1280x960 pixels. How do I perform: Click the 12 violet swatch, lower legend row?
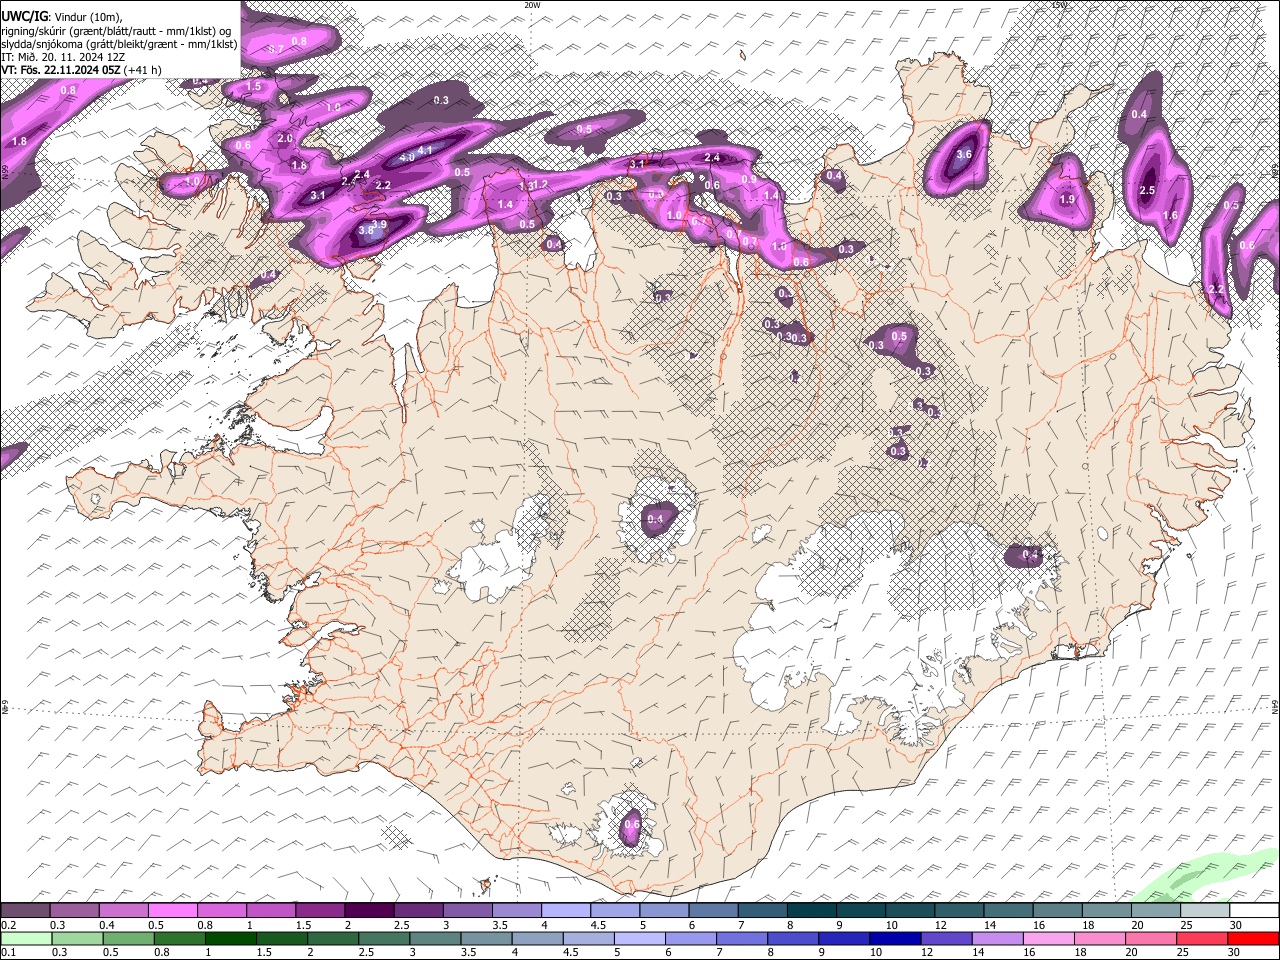click(x=947, y=938)
